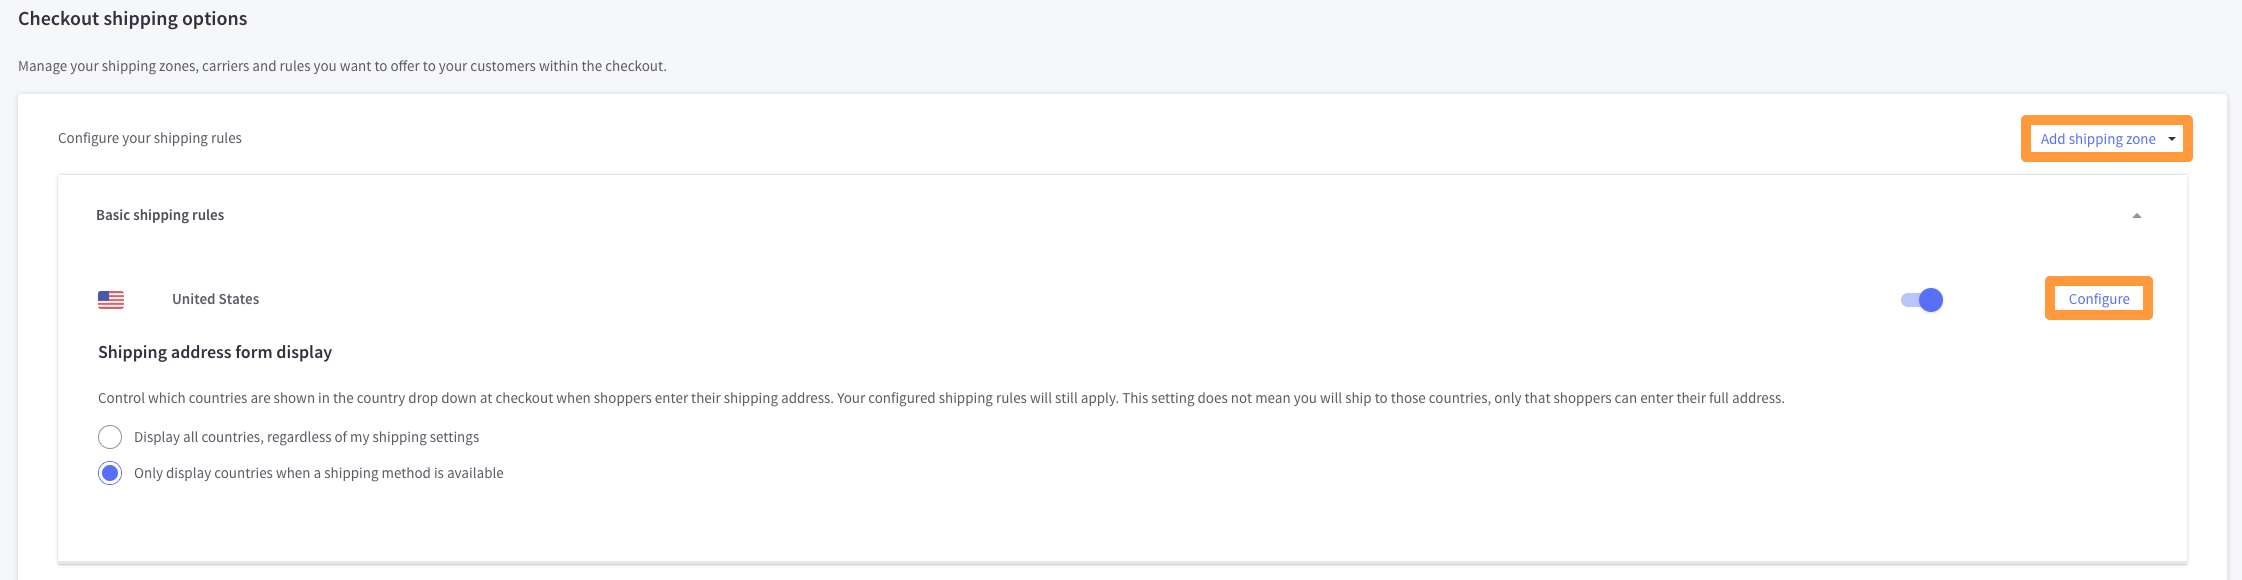This screenshot has width=2242, height=580.
Task: Disable the United States shipping zone toggle
Action: 1920,299
